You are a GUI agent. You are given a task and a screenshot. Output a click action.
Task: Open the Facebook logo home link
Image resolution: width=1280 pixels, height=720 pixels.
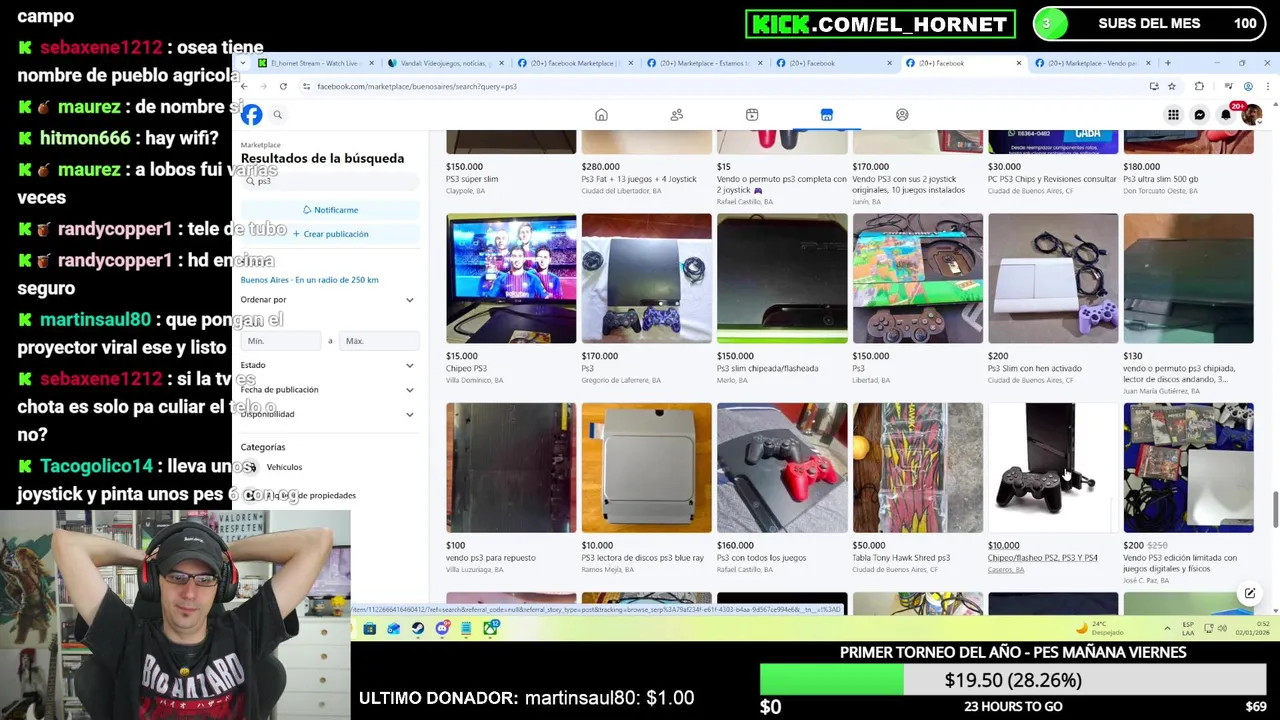[251, 114]
